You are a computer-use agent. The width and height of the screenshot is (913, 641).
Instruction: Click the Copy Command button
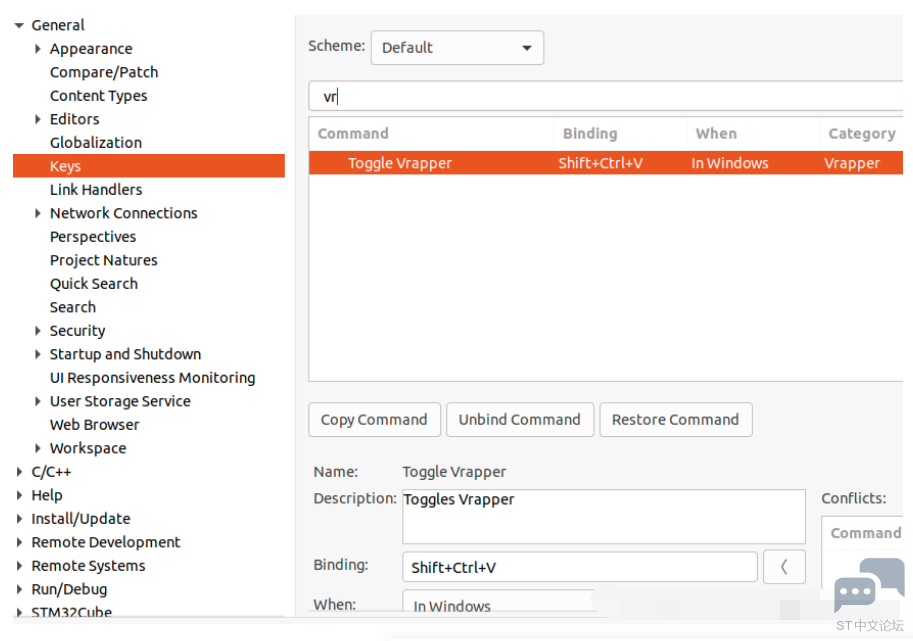(x=373, y=420)
